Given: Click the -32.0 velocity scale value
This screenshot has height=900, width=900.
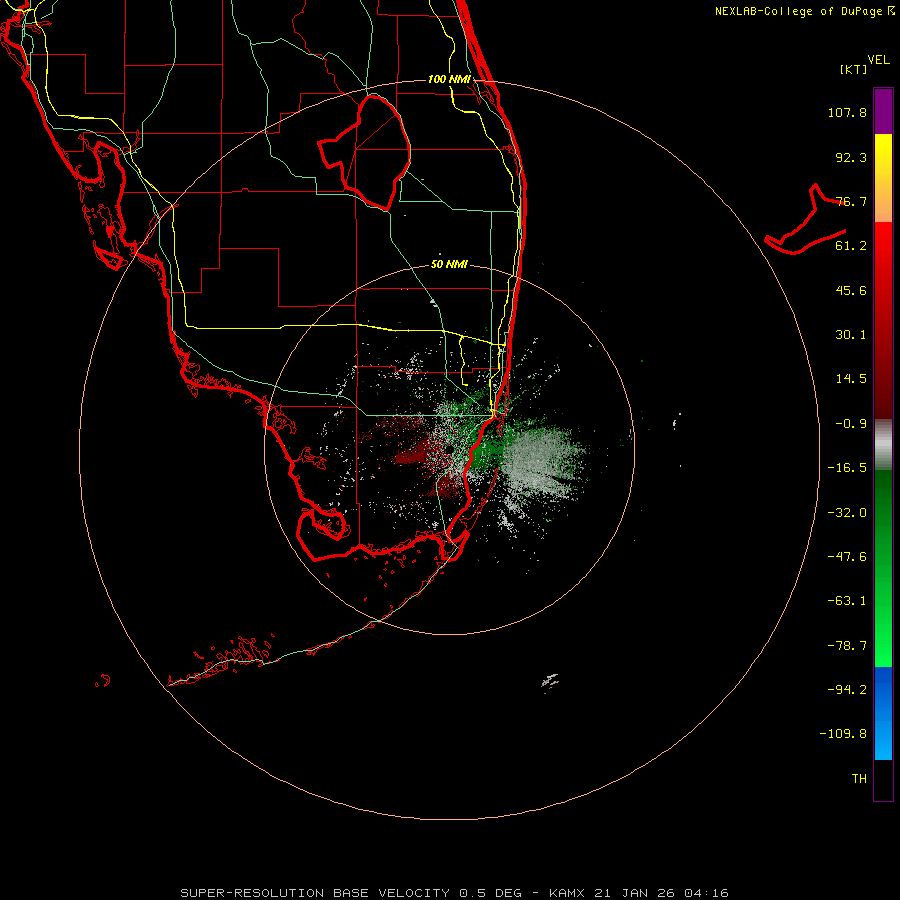Looking at the screenshot, I should click(847, 513).
